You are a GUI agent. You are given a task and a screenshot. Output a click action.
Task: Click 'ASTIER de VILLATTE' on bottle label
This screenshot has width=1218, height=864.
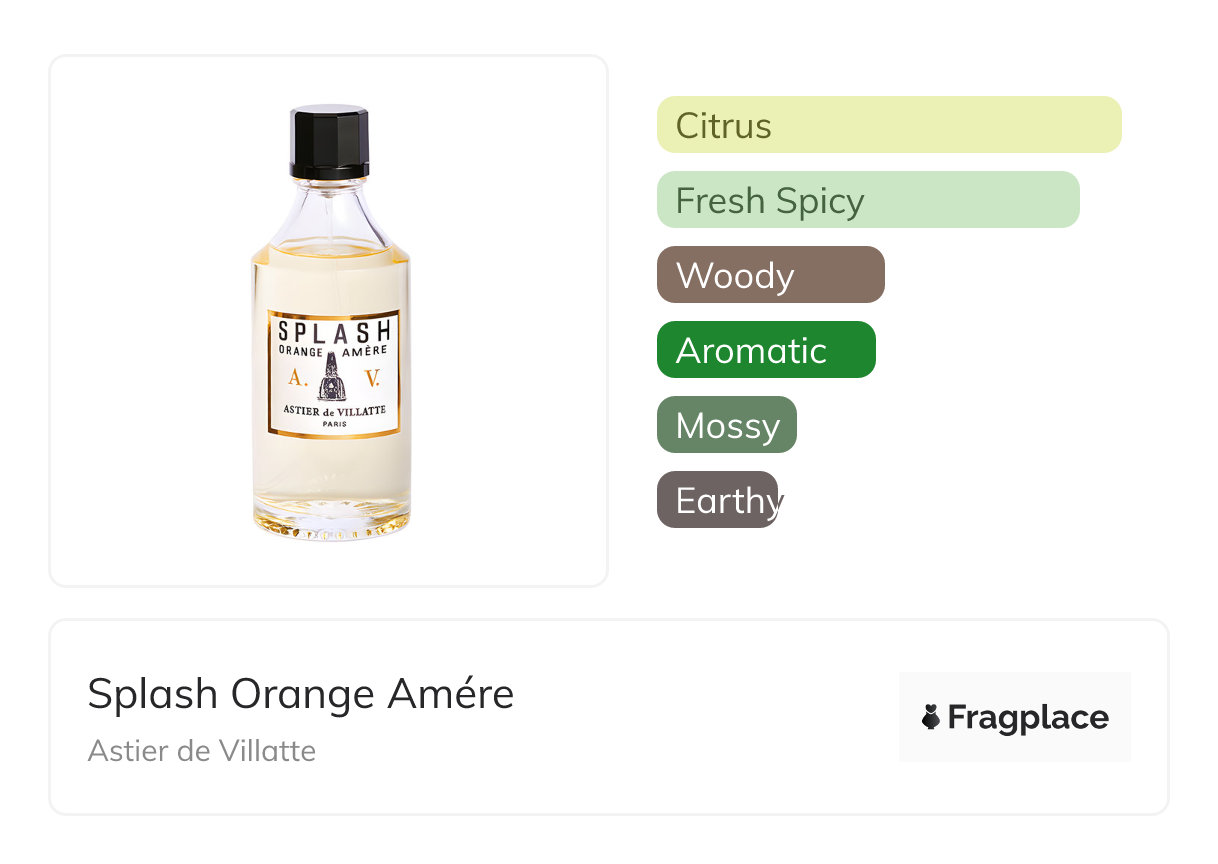(x=333, y=410)
